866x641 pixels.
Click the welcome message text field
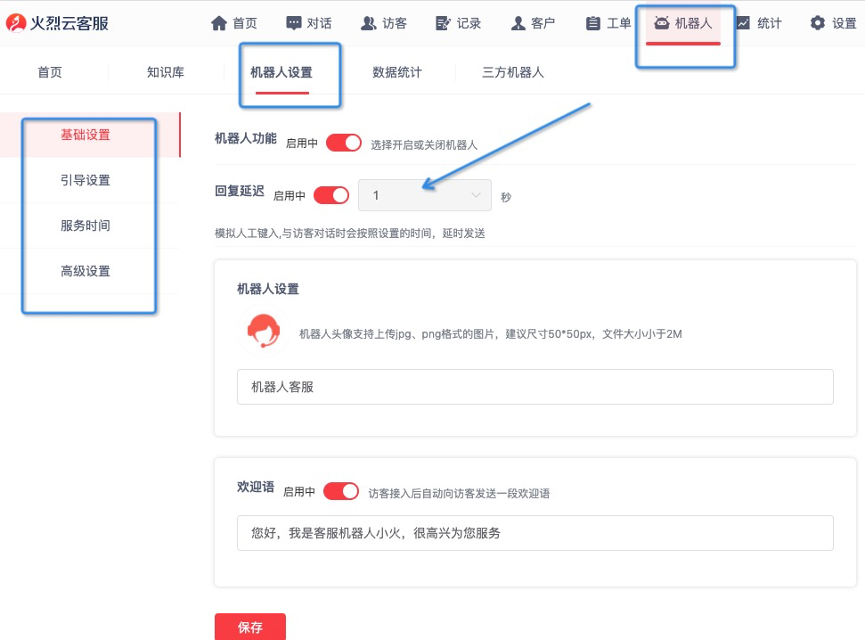[x=535, y=533]
